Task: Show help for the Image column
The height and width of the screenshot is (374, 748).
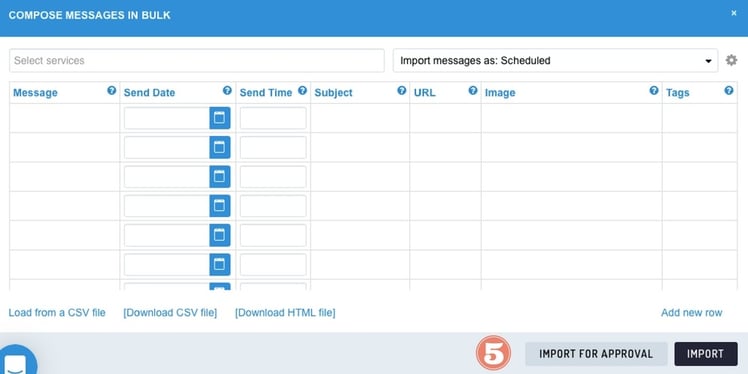Action: tap(654, 91)
